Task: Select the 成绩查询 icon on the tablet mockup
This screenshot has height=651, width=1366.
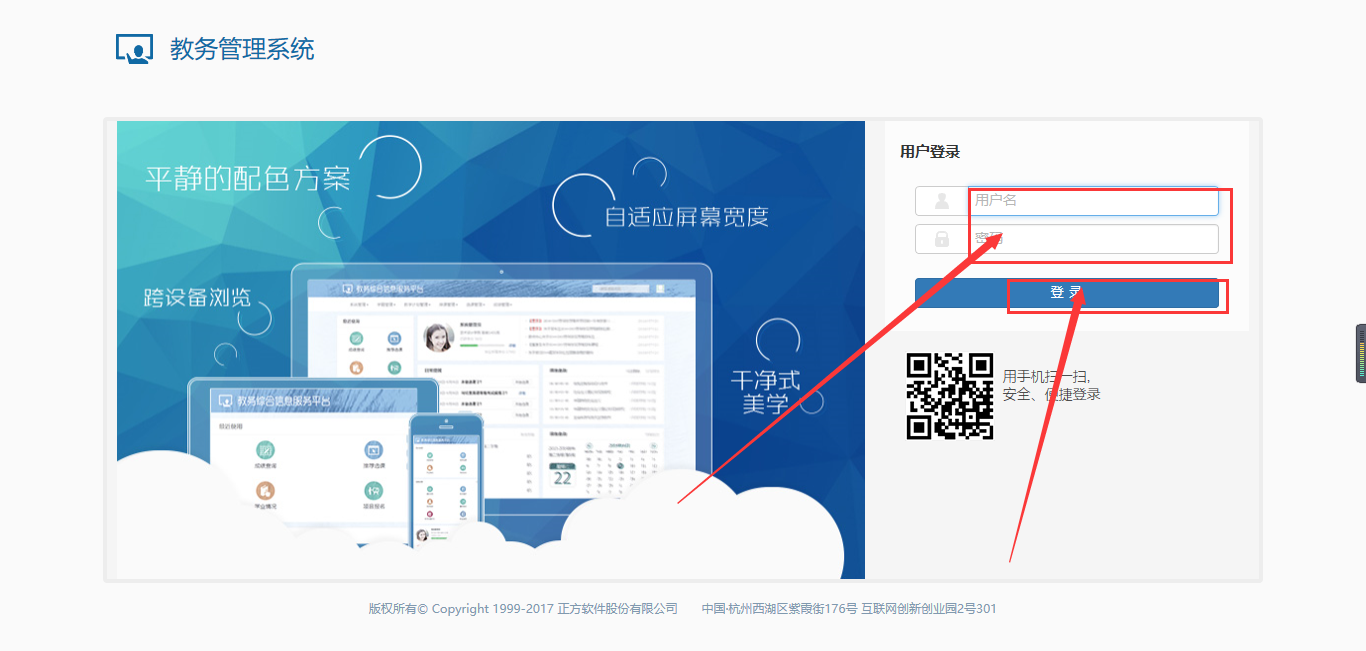Action: (264, 452)
